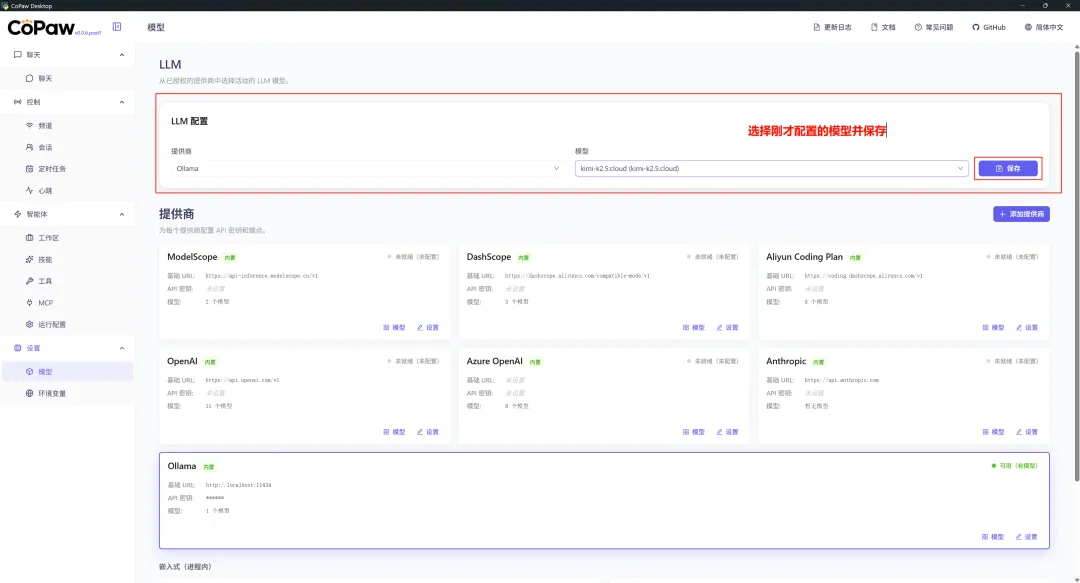
Task: Open 模型 models for Ollama card
Action: (x=993, y=537)
